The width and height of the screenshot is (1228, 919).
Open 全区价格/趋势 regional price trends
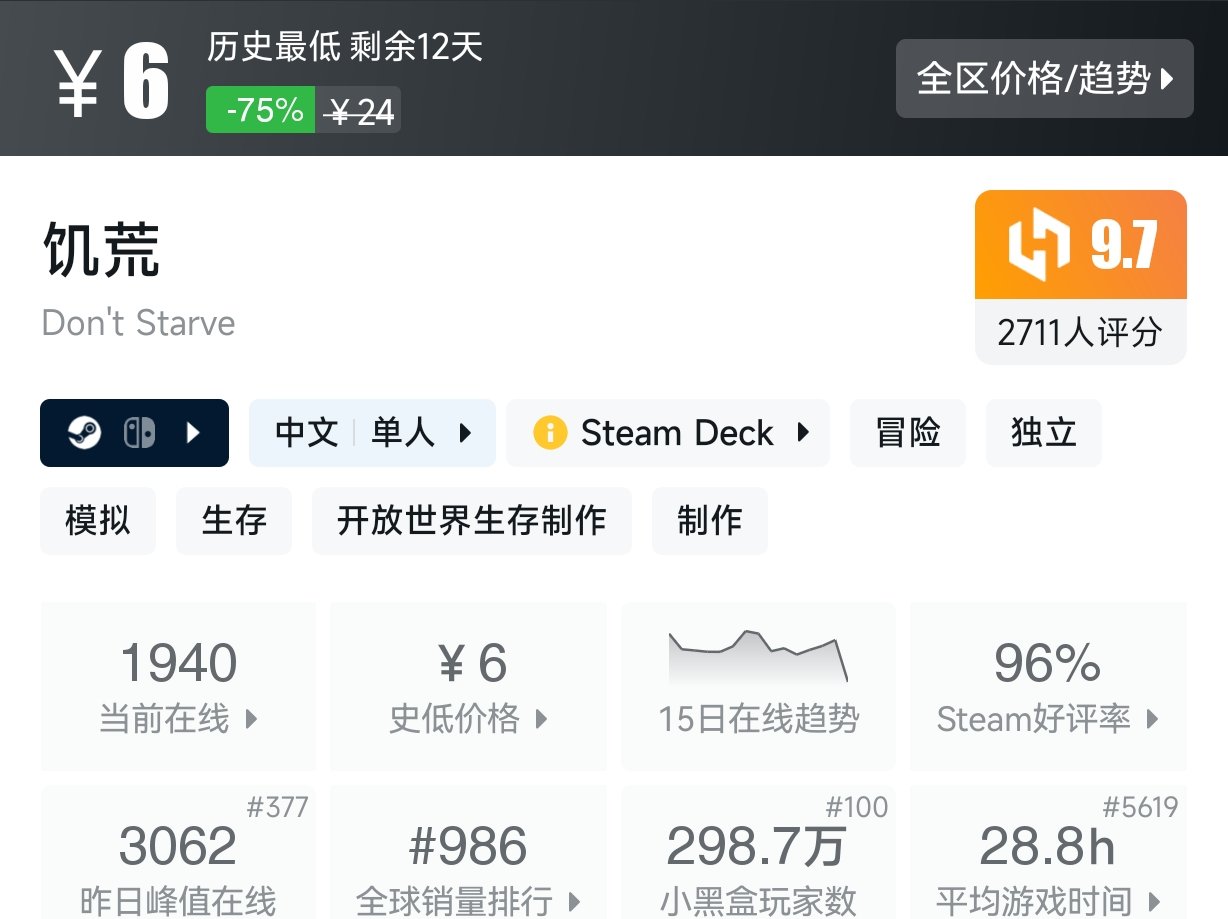1044,79
